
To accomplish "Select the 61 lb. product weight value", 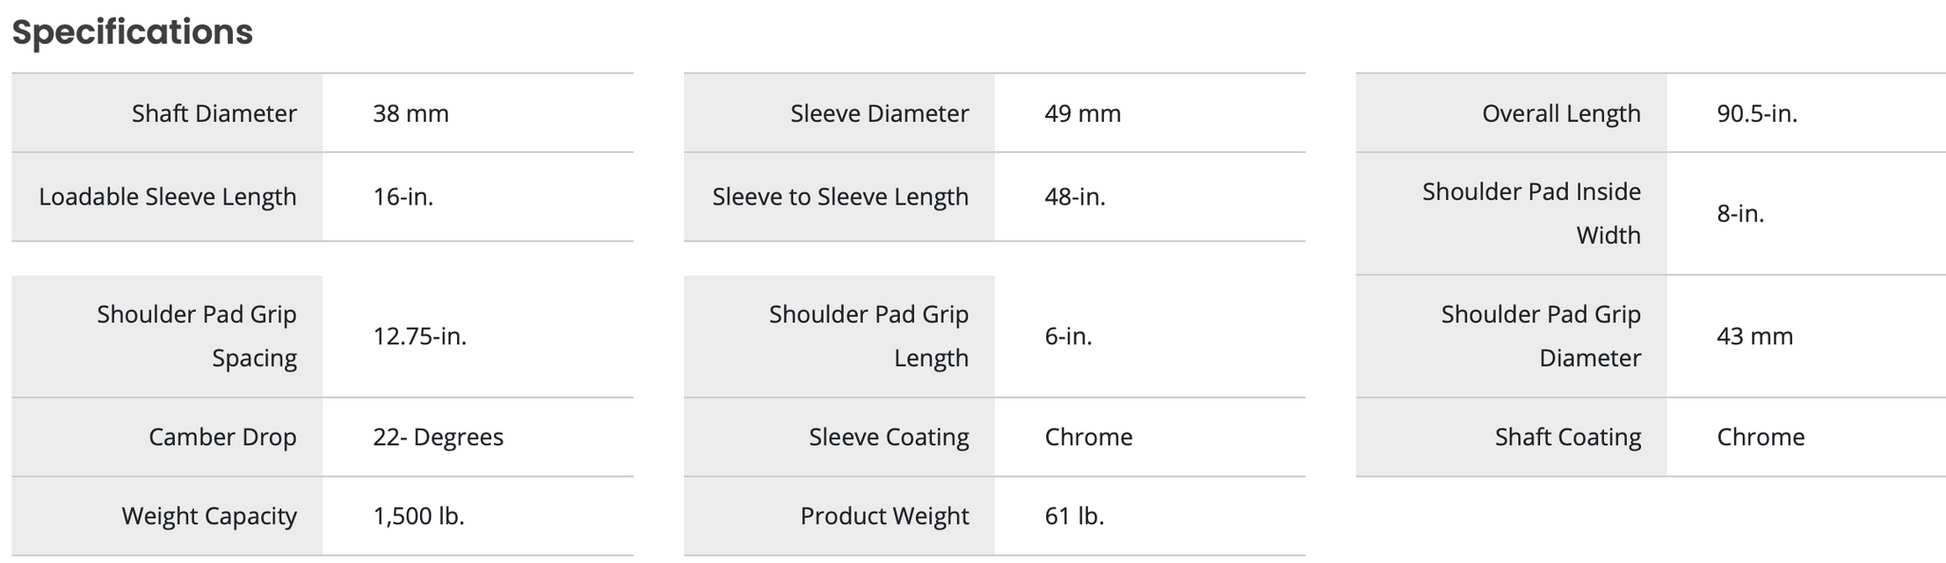I will pos(1075,516).
